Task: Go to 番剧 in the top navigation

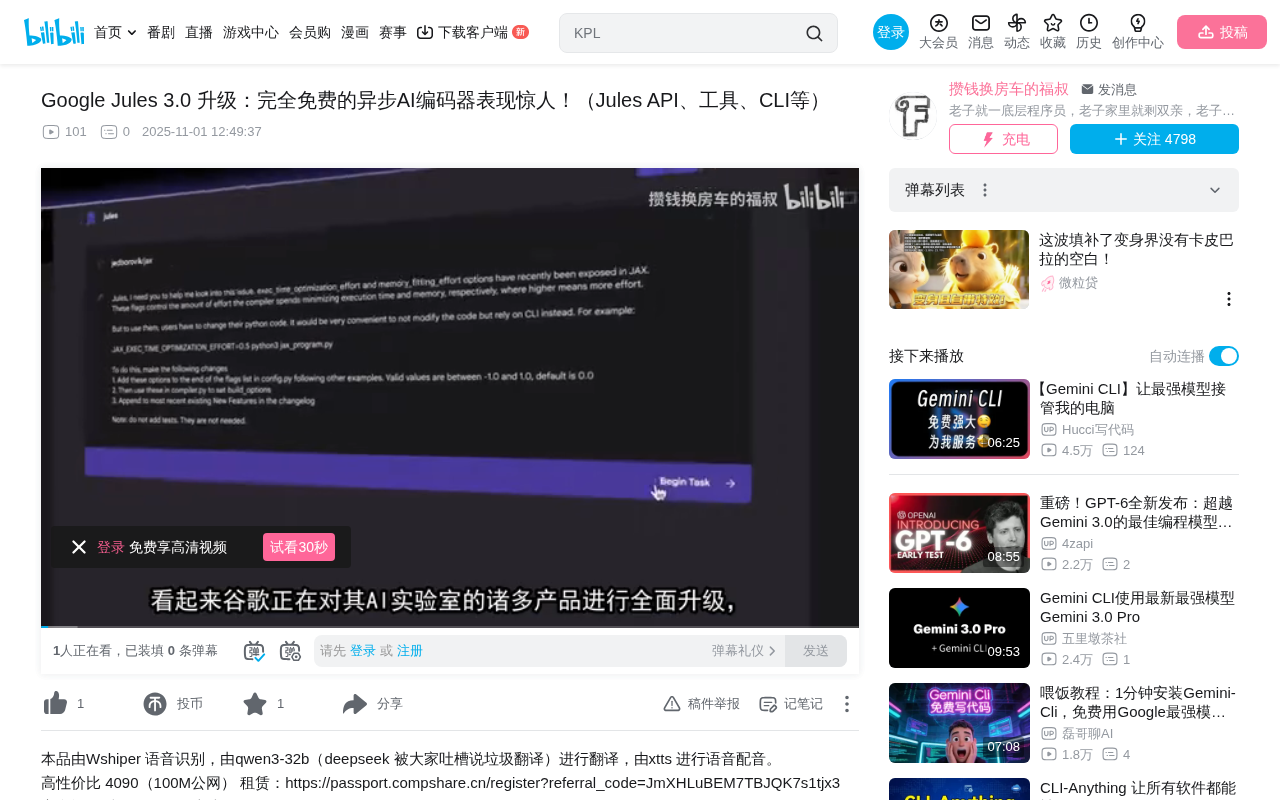Action: click(161, 32)
